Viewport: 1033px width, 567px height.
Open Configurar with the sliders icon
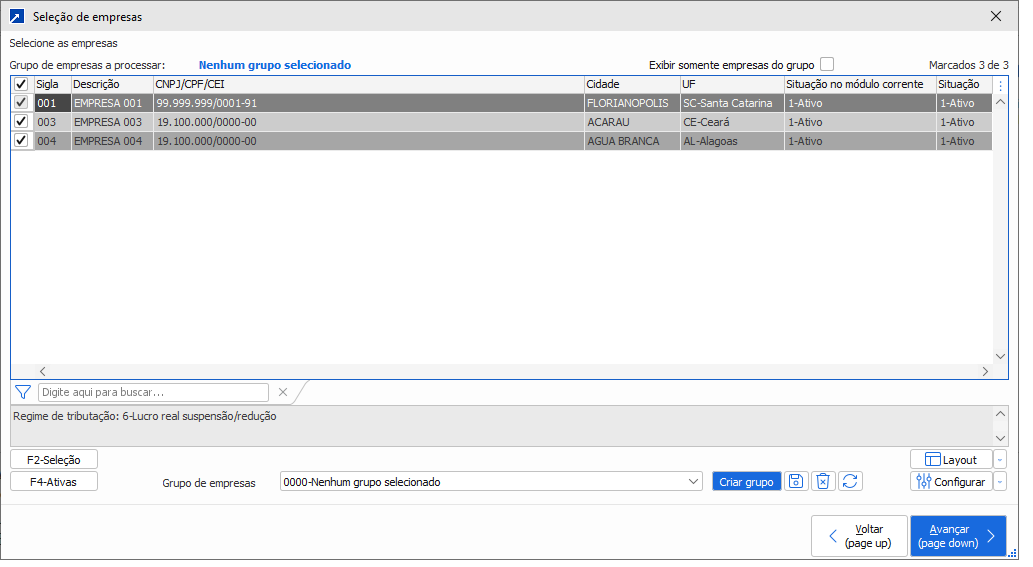(x=950, y=481)
